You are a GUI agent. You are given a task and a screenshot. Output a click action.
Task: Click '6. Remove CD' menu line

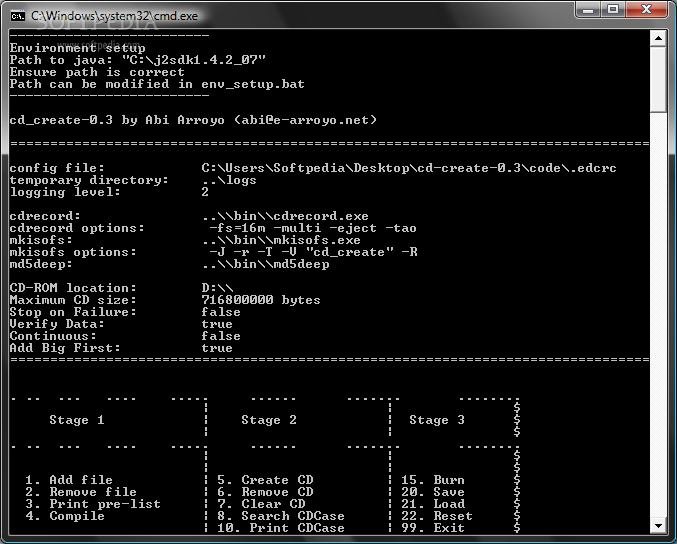click(265, 492)
